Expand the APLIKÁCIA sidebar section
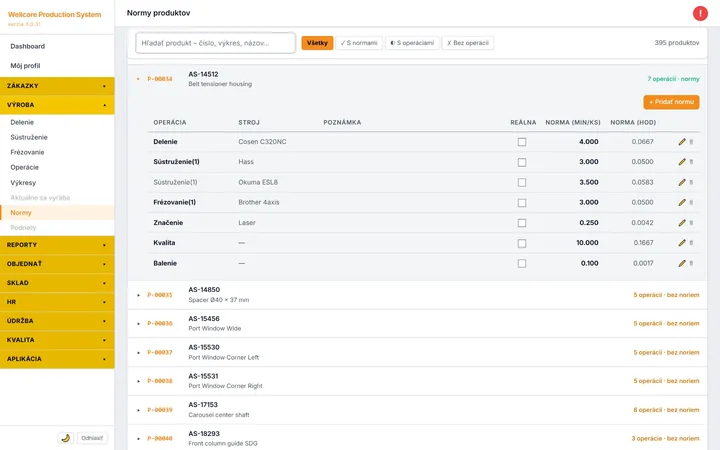This screenshot has width=720, height=450. (57, 359)
